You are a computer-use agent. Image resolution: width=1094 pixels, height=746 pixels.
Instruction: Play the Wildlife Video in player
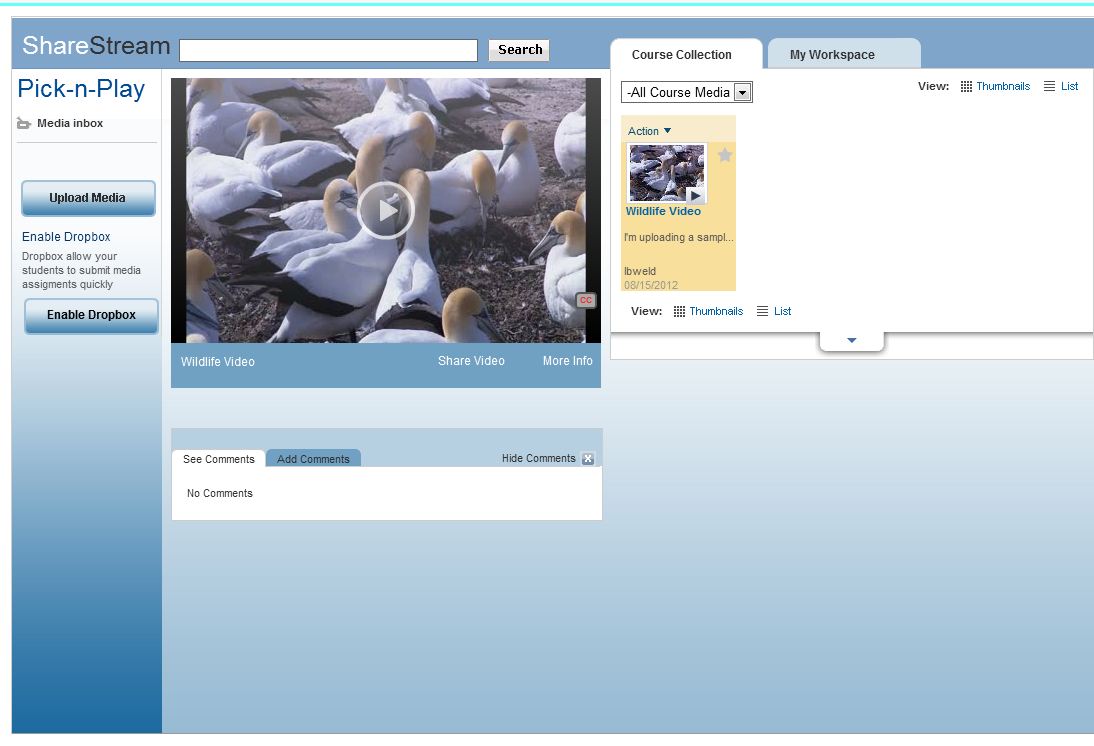(386, 210)
